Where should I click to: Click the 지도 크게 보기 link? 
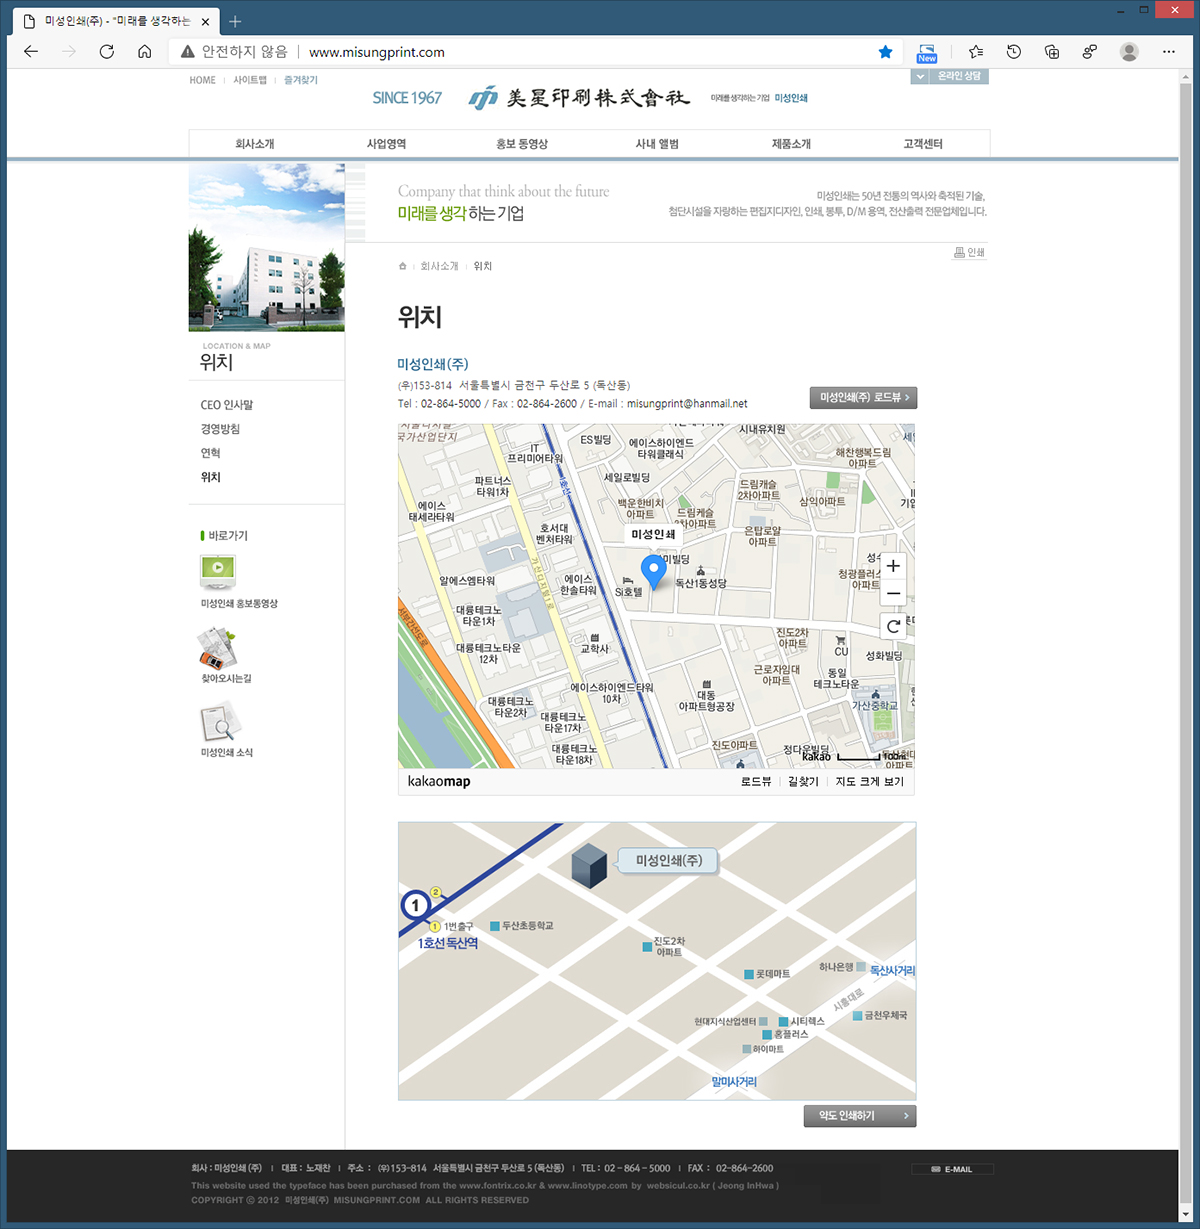(869, 782)
